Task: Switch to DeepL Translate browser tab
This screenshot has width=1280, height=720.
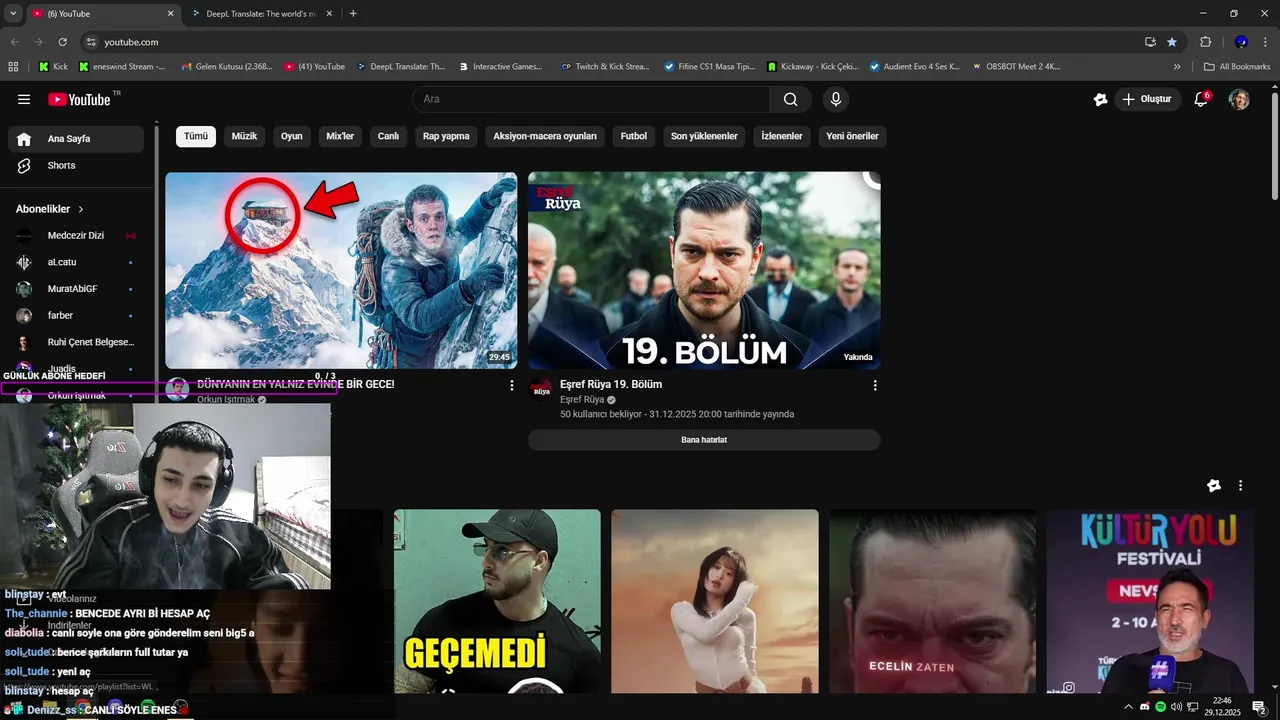Action: [x=260, y=14]
